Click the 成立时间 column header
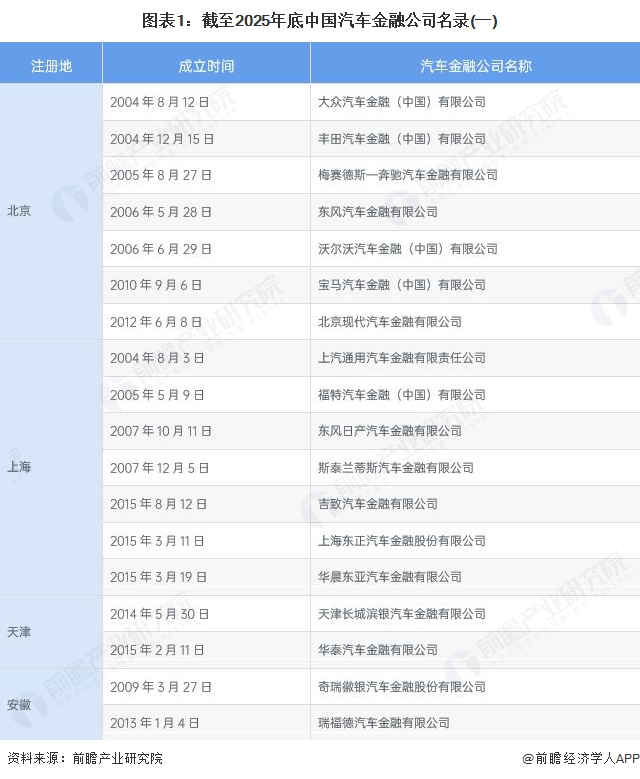 pos(206,66)
